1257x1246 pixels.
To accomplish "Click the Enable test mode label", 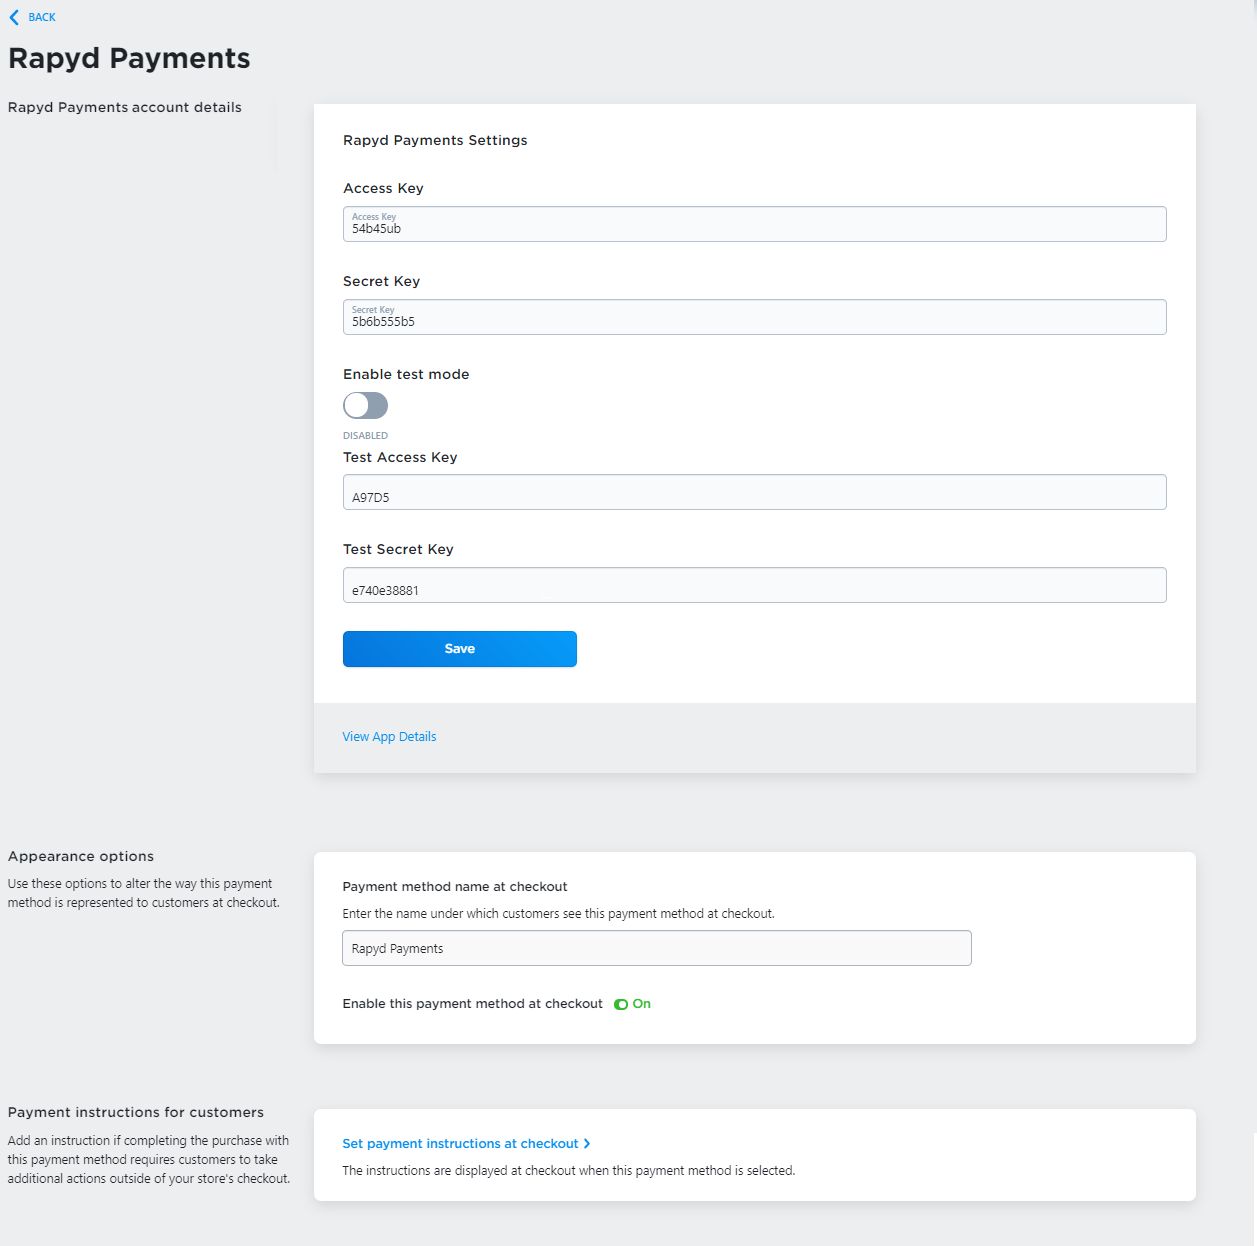I will click(x=406, y=375).
